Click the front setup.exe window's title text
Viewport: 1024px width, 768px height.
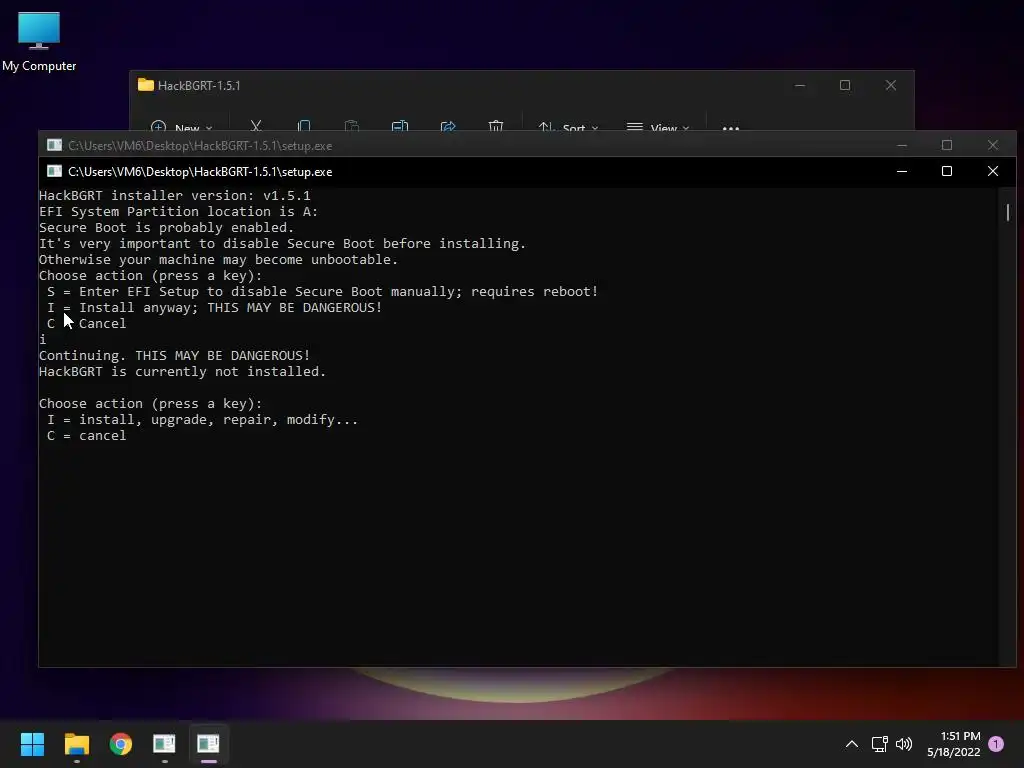(200, 172)
